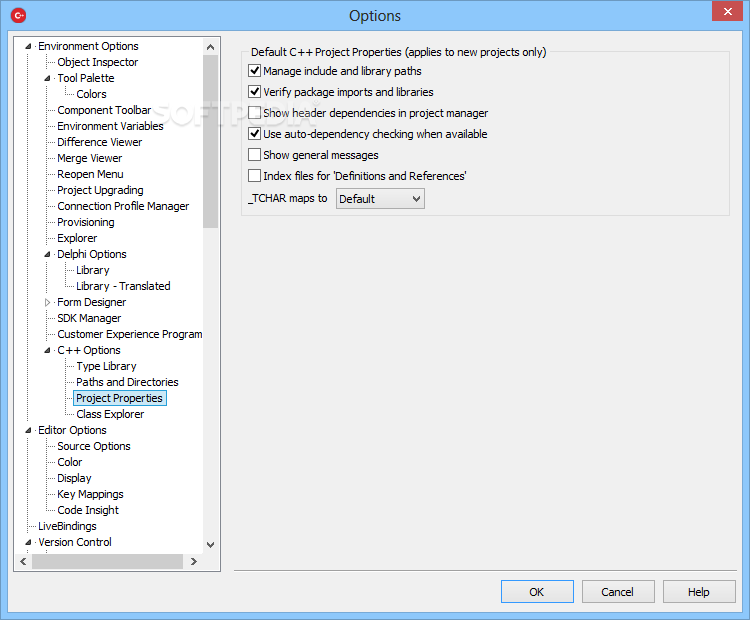The width and height of the screenshot is (750, 620).
Task: Select Colors under Tool Palette
Action: (x=91, y=94)
